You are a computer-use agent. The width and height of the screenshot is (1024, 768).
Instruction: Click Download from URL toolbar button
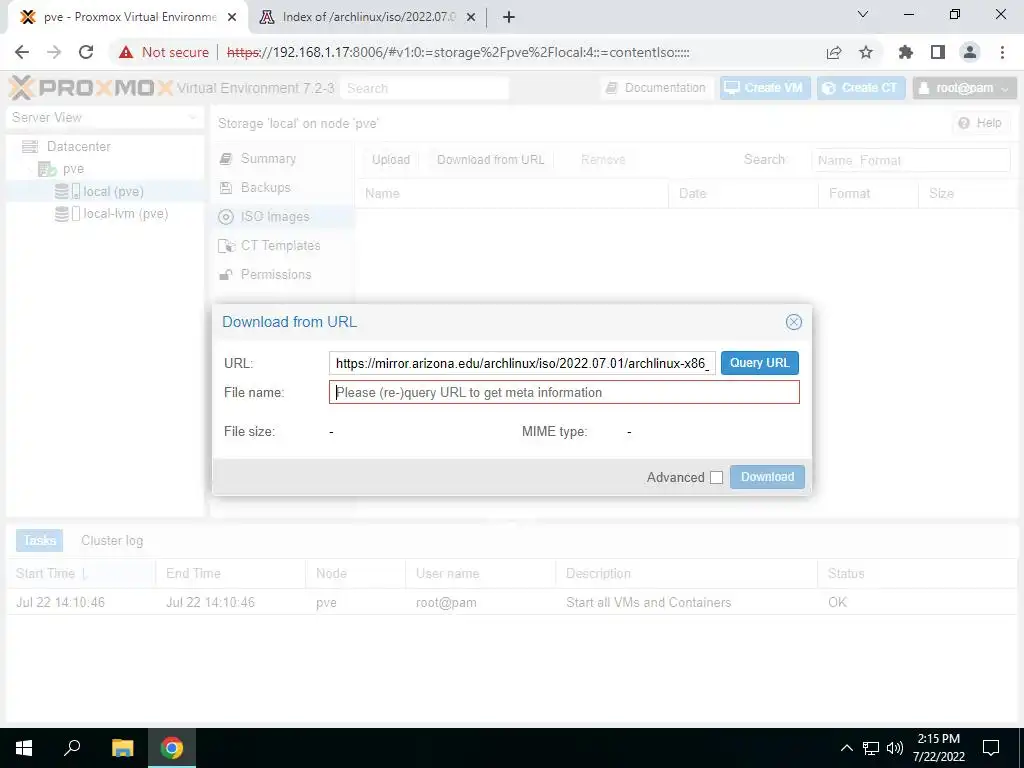(x=490, y=159)
